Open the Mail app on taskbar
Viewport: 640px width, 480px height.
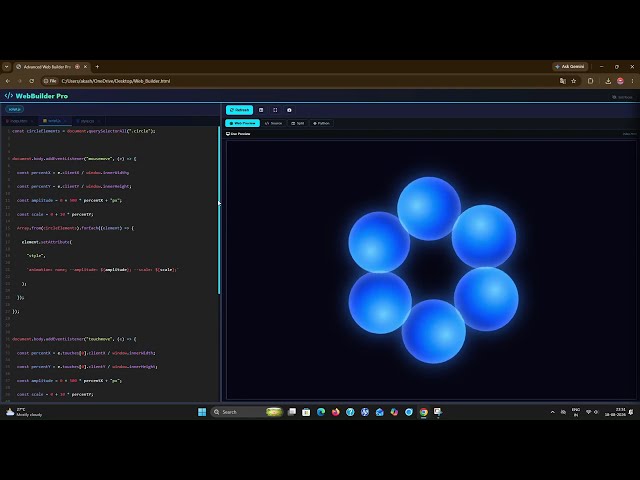pos(380,412)
